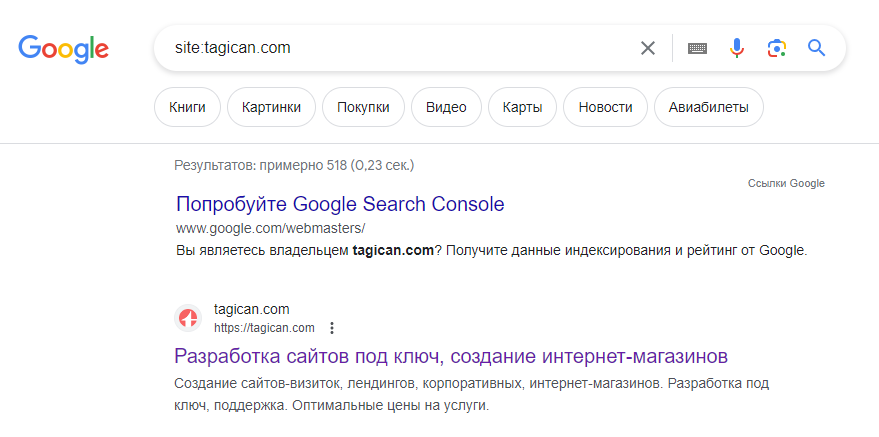
Task: Start voice search with microphone icon
Action: coord(737,48)
